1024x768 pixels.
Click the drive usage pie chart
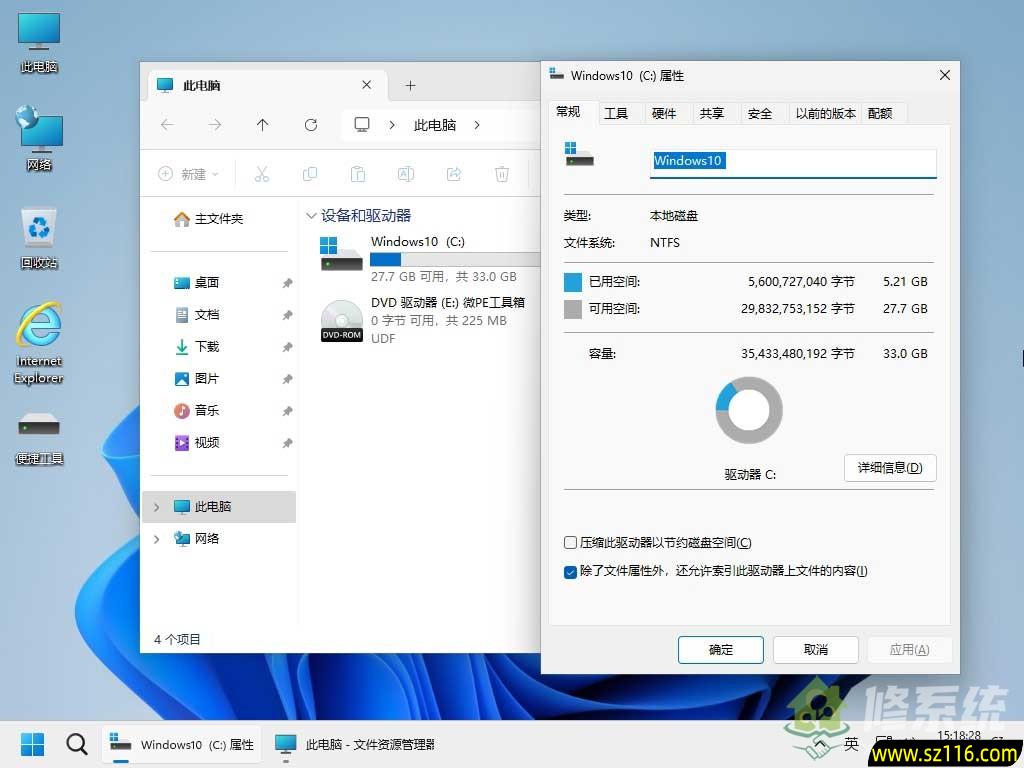pyautogui.click(x=748, y=410)
